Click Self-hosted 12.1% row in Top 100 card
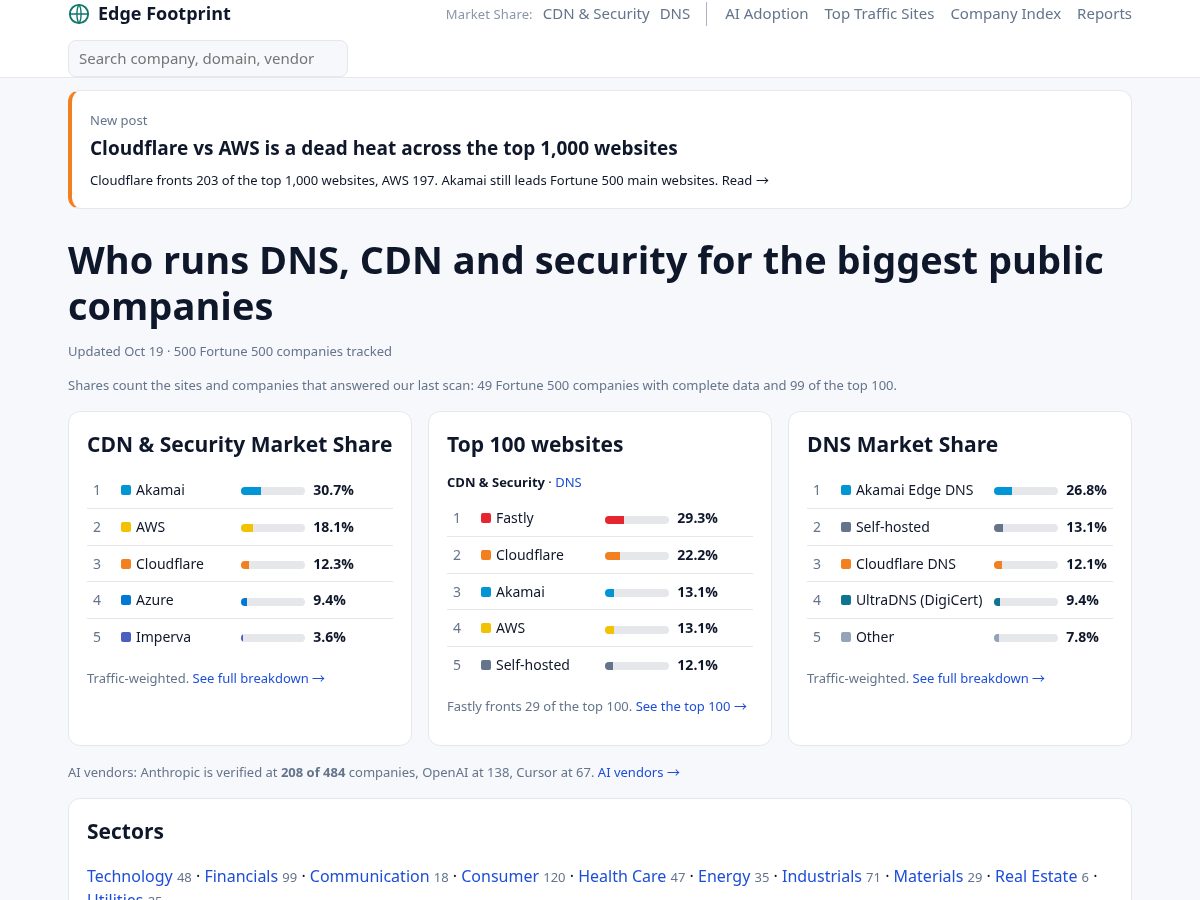Viewport: 1200px width, 900px height. tap(600, 665)
